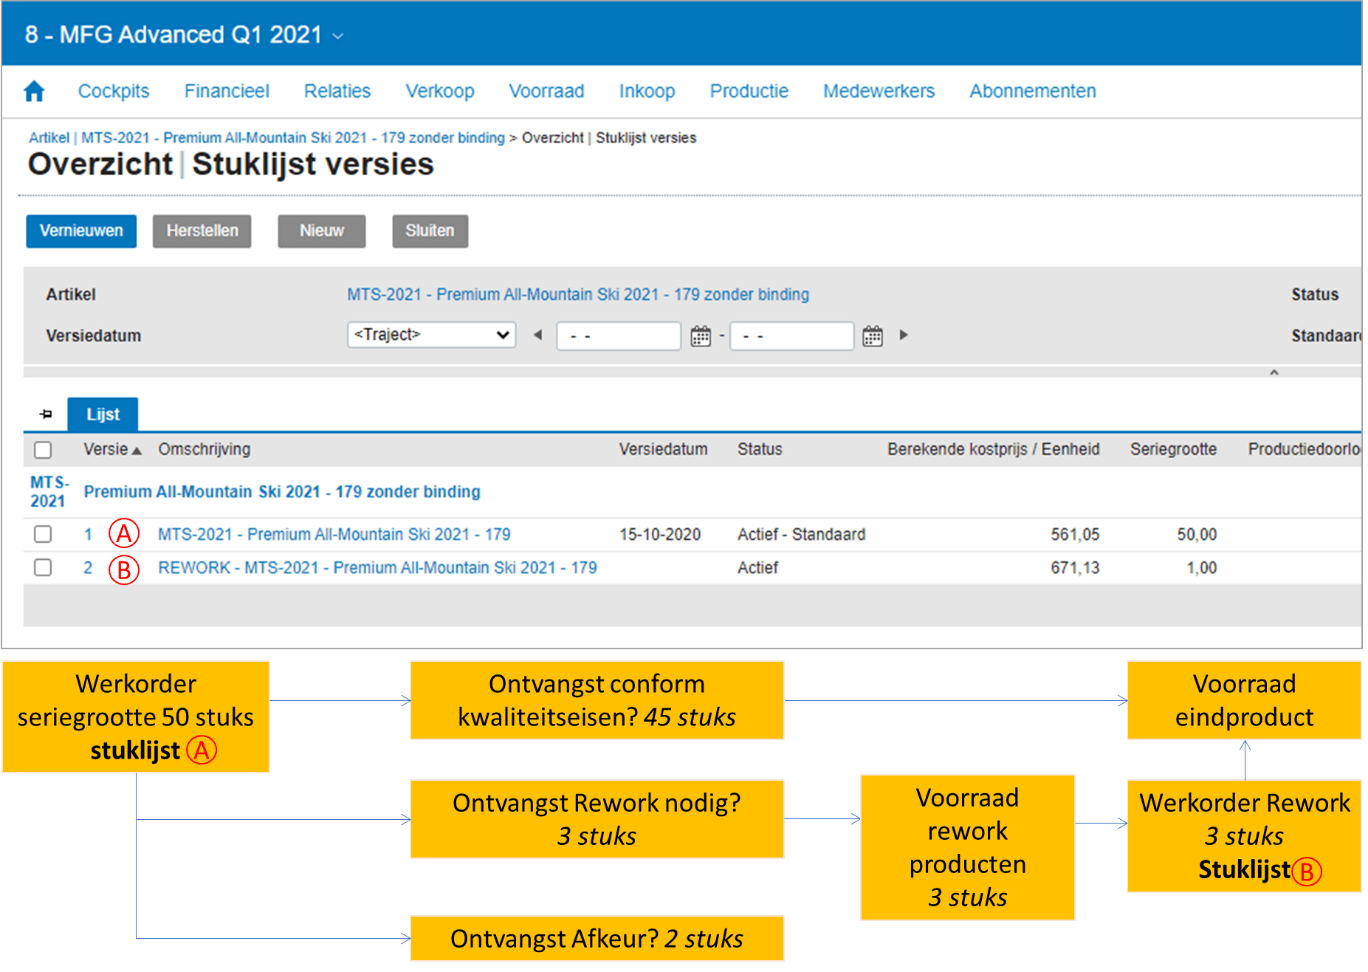Open the Voorraad menu

(x=546, y=92)
